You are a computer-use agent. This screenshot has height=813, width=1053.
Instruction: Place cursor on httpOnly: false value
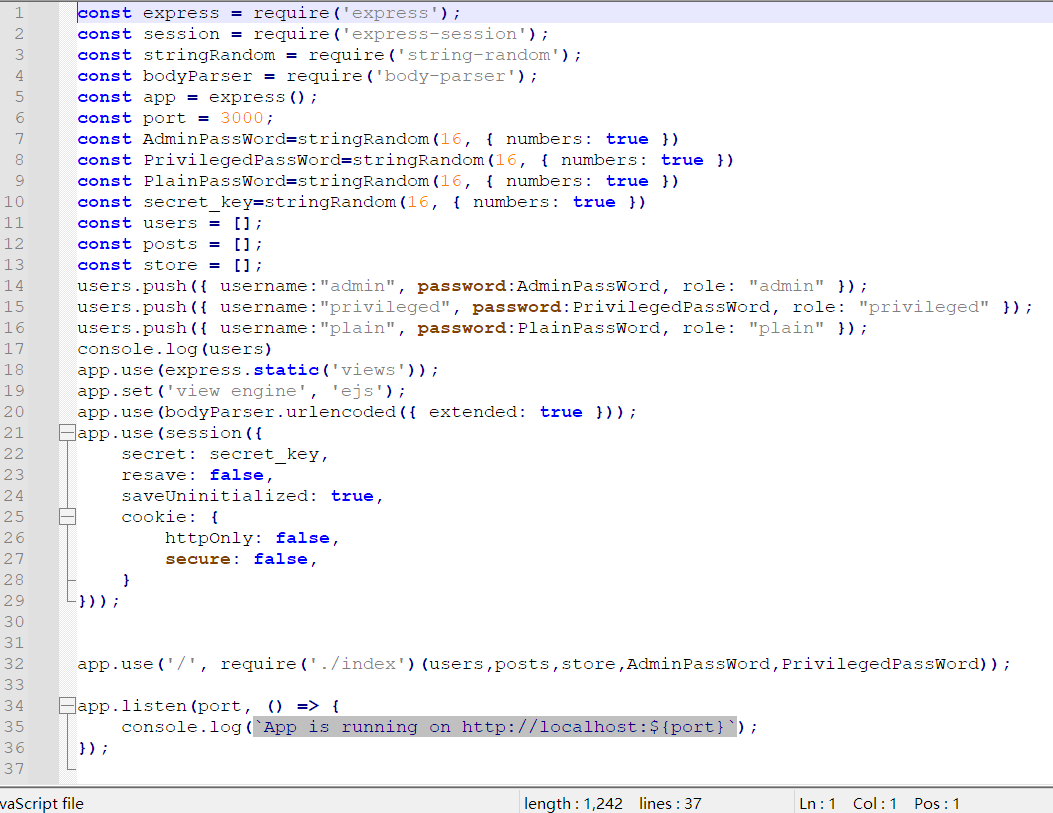(x=302, y=538)
